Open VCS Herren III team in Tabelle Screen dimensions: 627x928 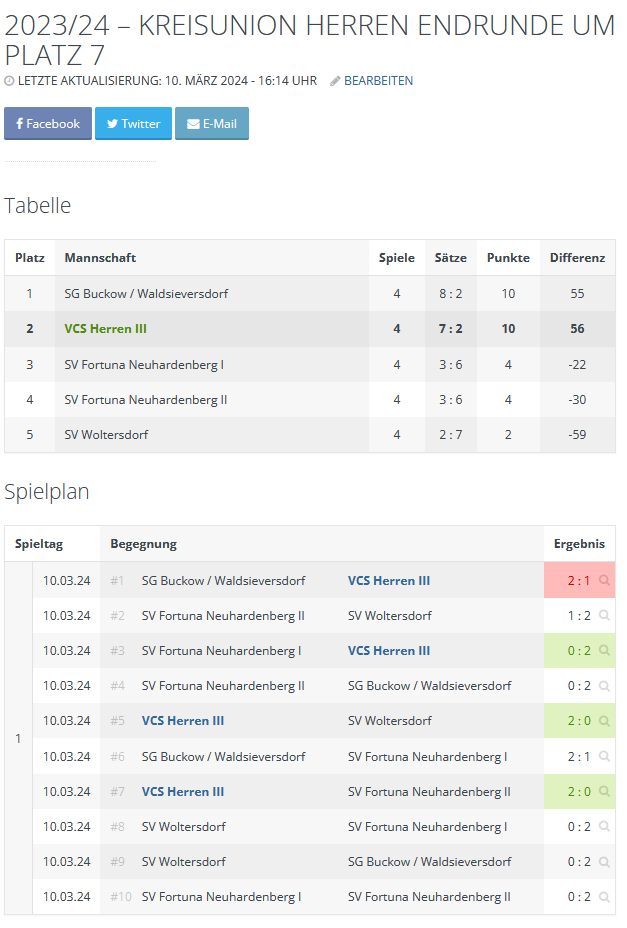pos(106,329)
